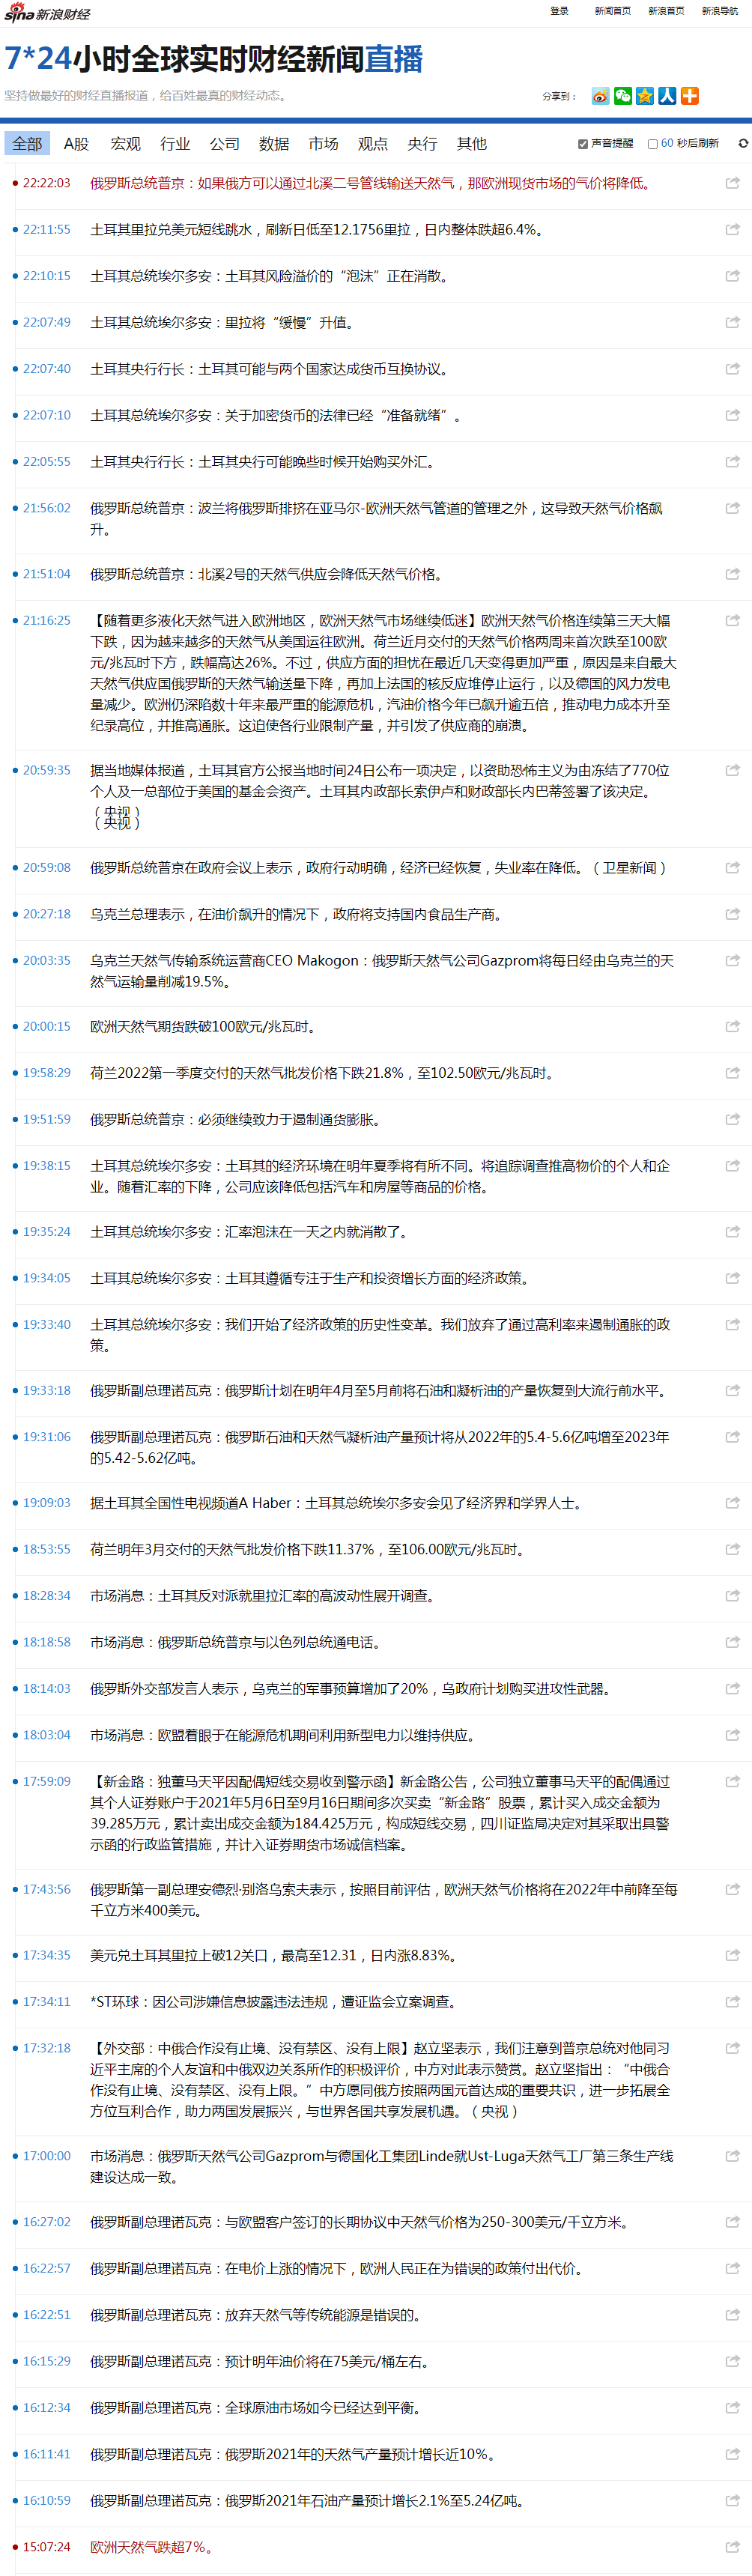The height and width of the screenshot is (2576, 752).
Task: Share to QQ Zone star icon
Action: pos(645,96)
